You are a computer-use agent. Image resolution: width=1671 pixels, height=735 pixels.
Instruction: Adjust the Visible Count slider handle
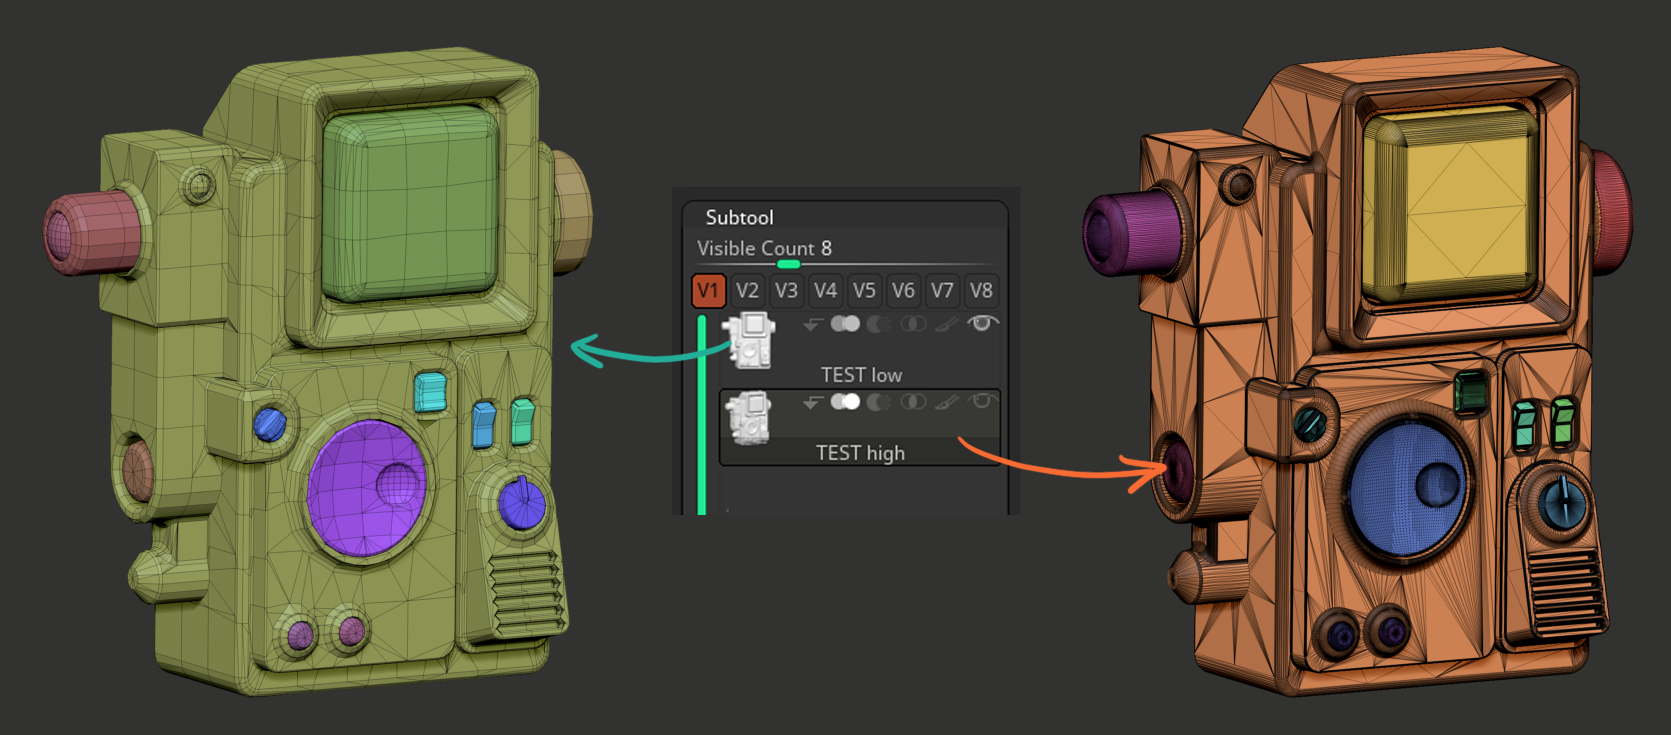(x=788, y=264)
